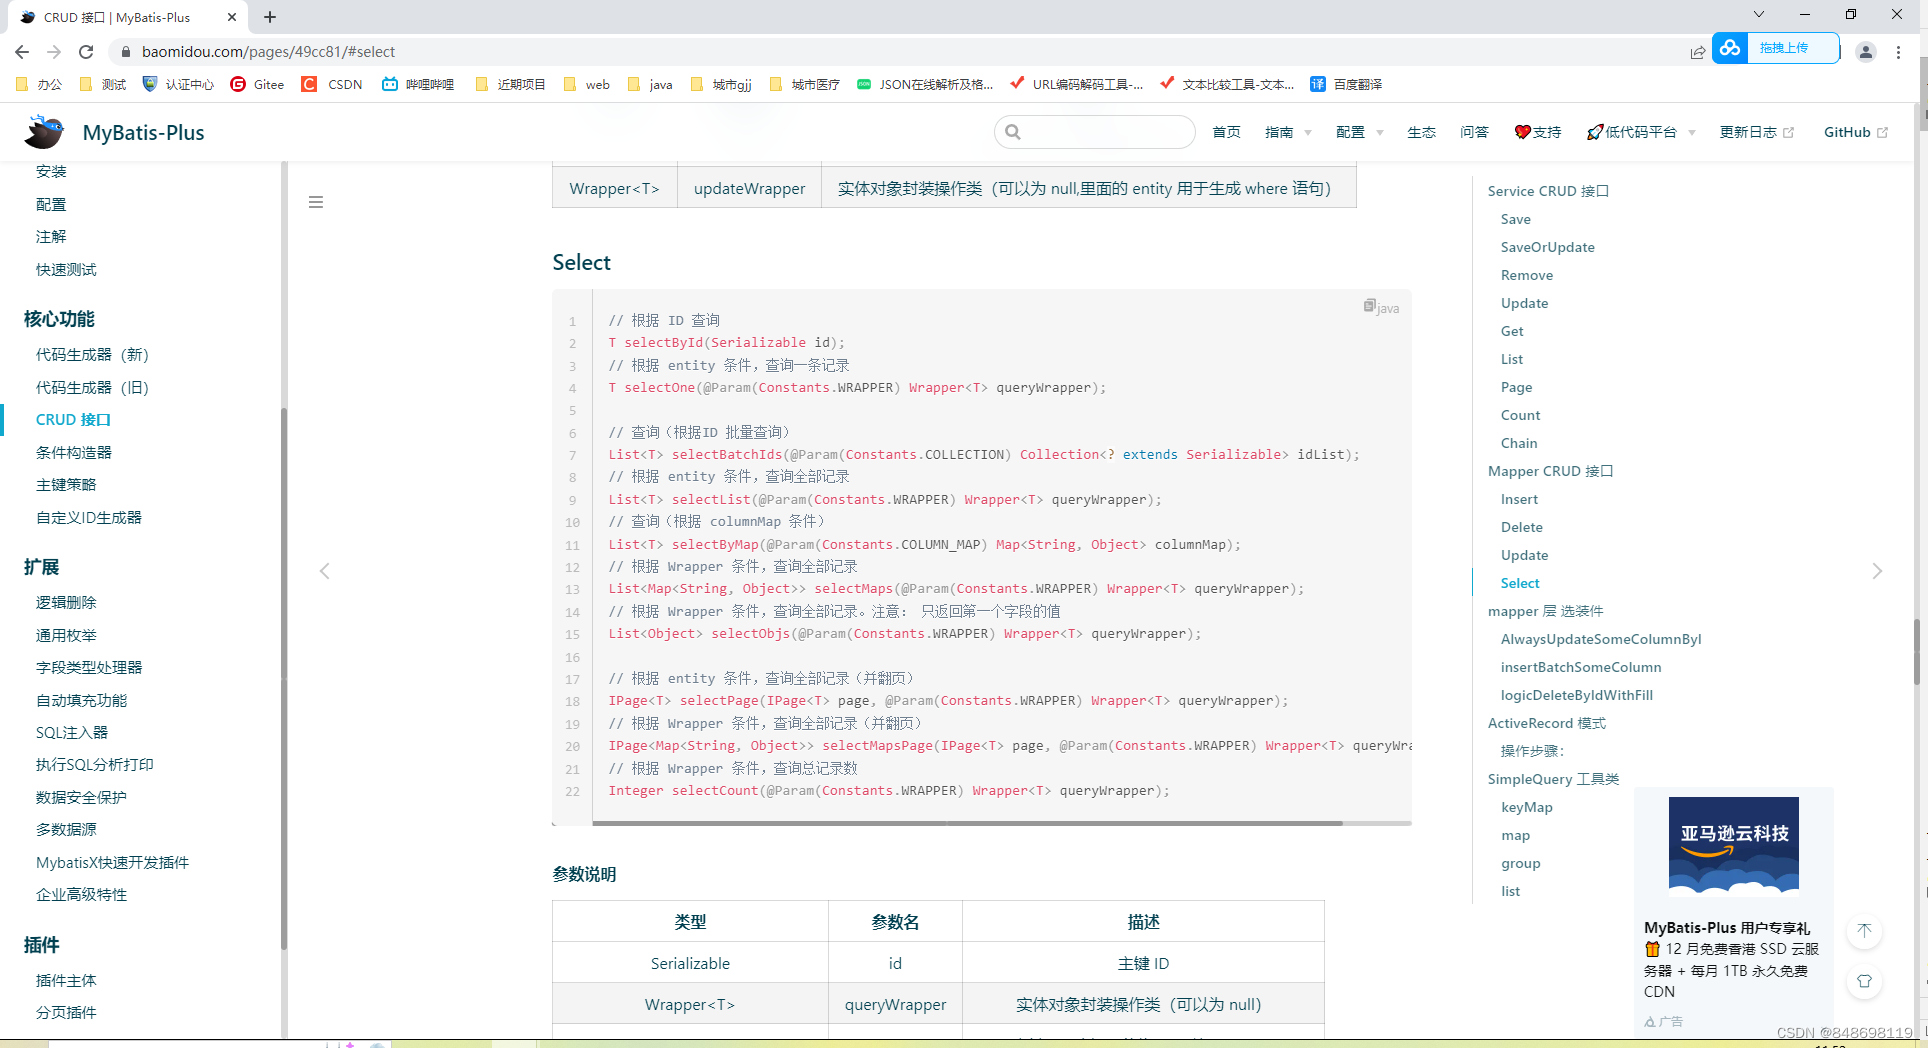
Task: Click the MyBatis-Plus bird logo
Action: (44, 132)
